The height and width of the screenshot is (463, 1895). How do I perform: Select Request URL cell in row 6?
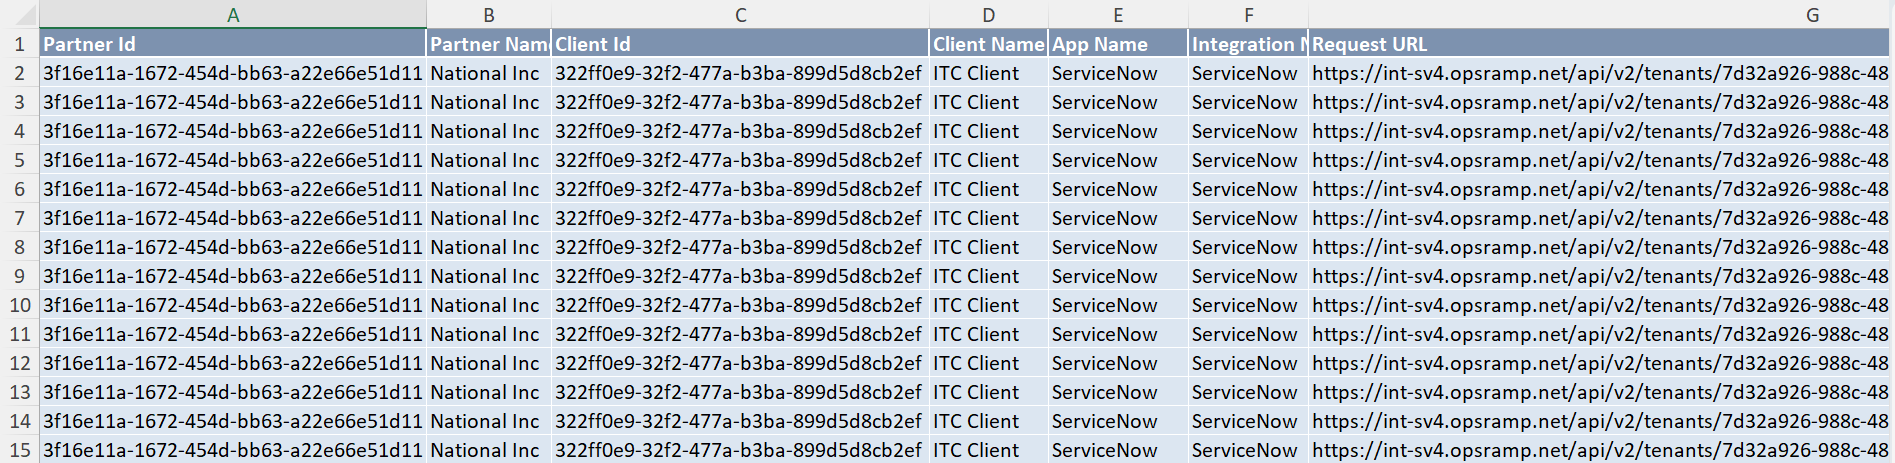pyautogui.click(x=1600, y=189)
